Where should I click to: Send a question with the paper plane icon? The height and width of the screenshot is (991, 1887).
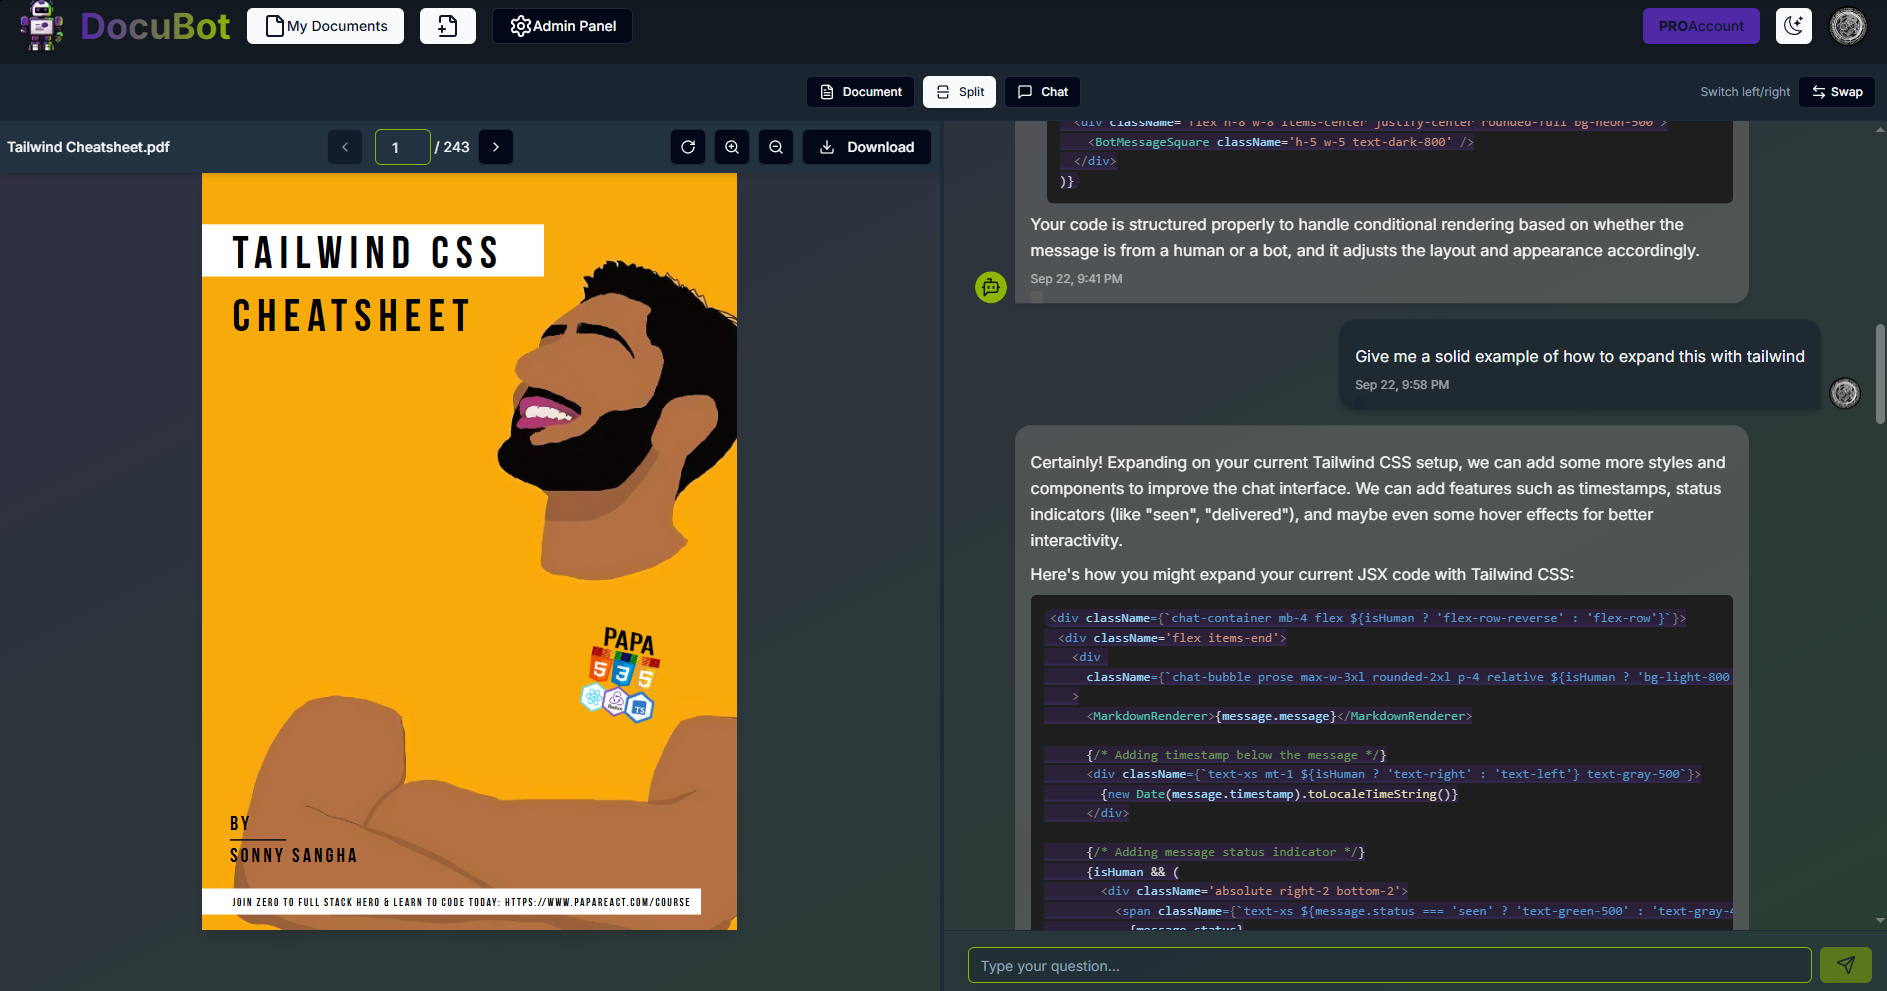tap(1845, 965)
